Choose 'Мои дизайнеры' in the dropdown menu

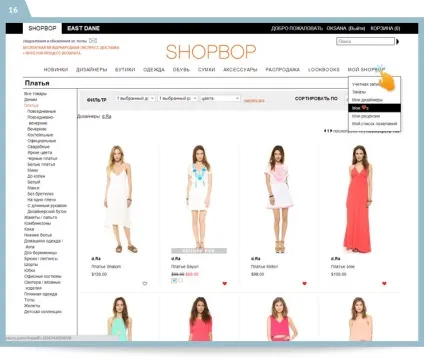(367, 100)
